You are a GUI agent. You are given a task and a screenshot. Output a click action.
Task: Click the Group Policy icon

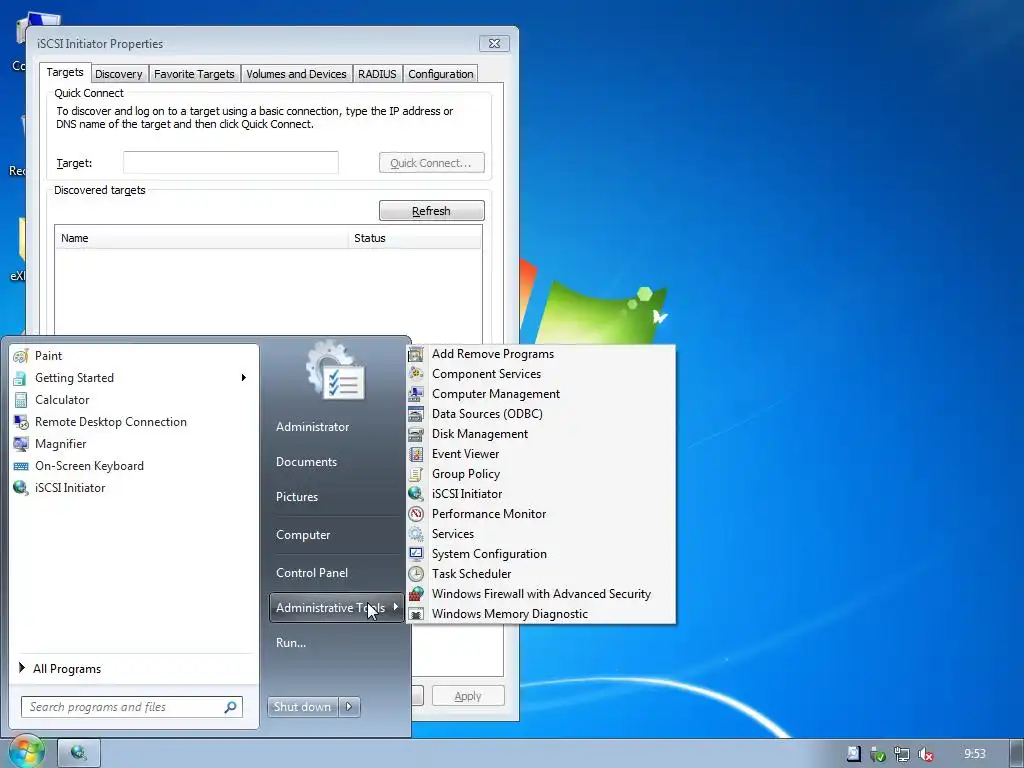point(416,474)
